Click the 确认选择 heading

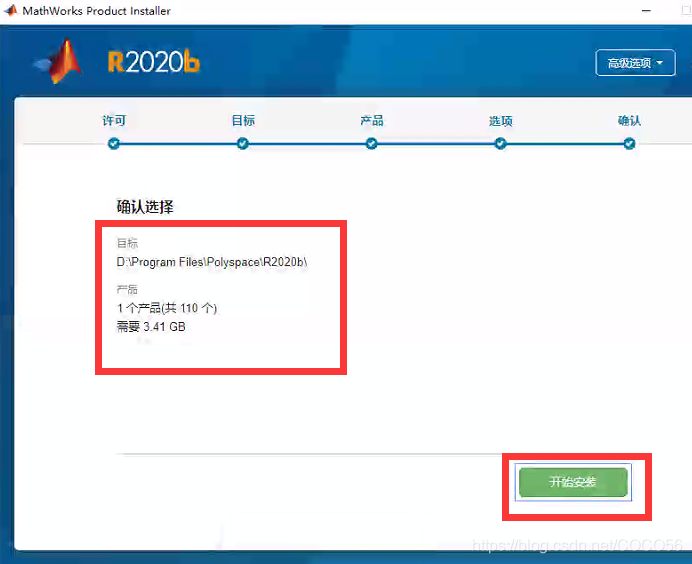click(145, 207)
